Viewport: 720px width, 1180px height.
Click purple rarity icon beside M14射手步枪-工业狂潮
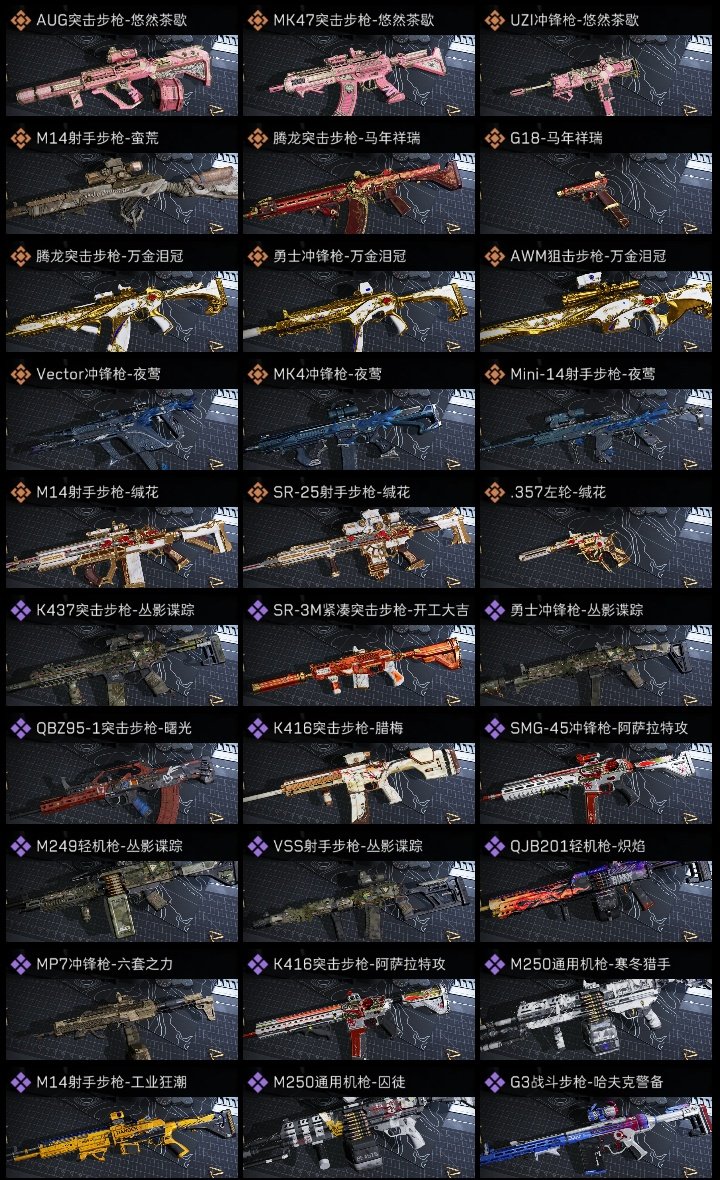[x=21, y=1082]
